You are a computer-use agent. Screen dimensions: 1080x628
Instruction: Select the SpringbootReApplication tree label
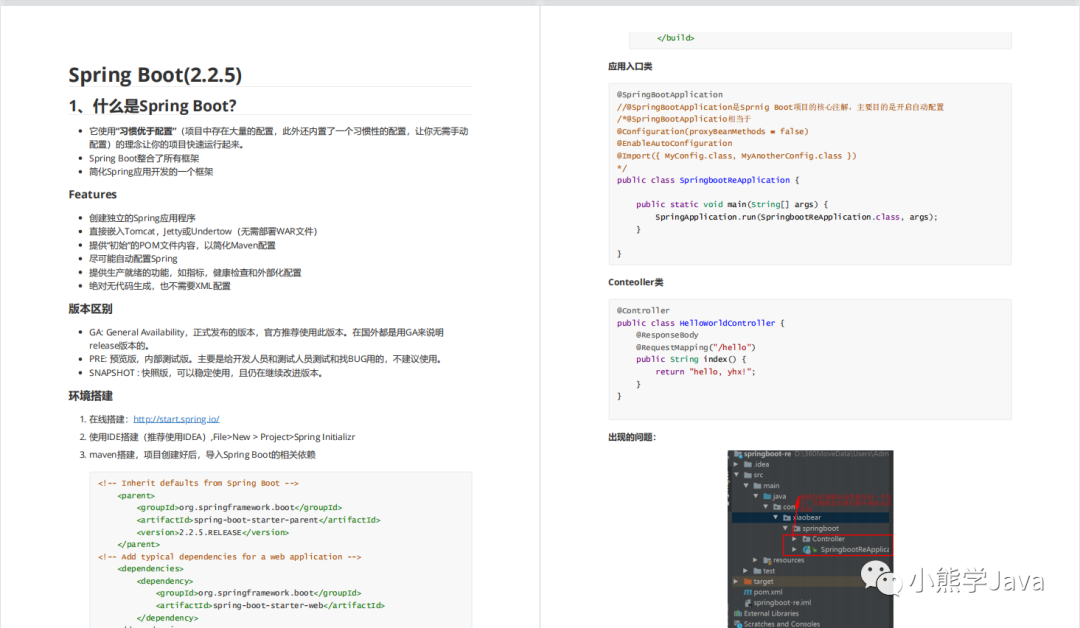pos(855,550)
